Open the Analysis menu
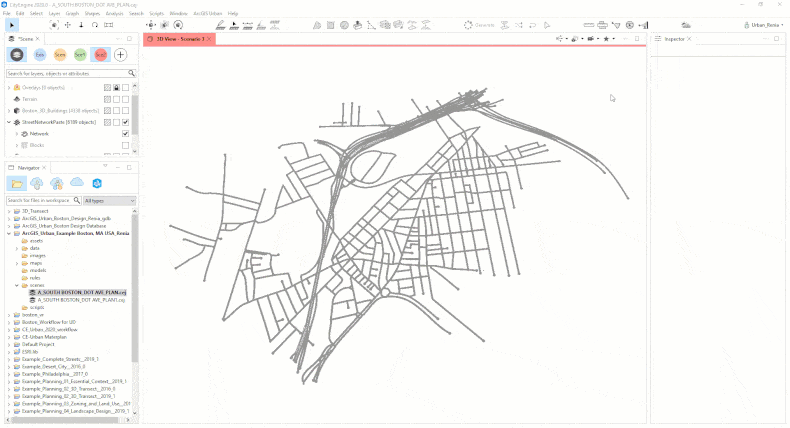The width and height of the screenshot is (790, 428). (114, 14)
